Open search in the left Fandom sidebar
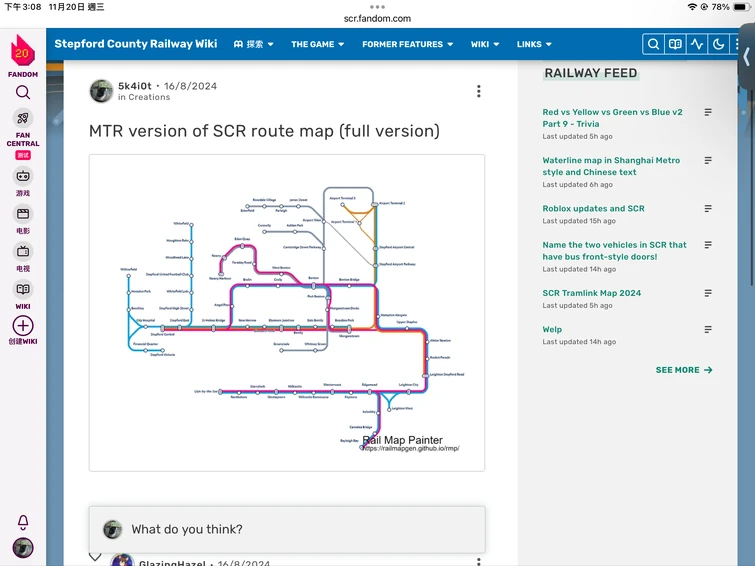The height and width of the screenshot is (566, 755). click(x=23, y=92)
